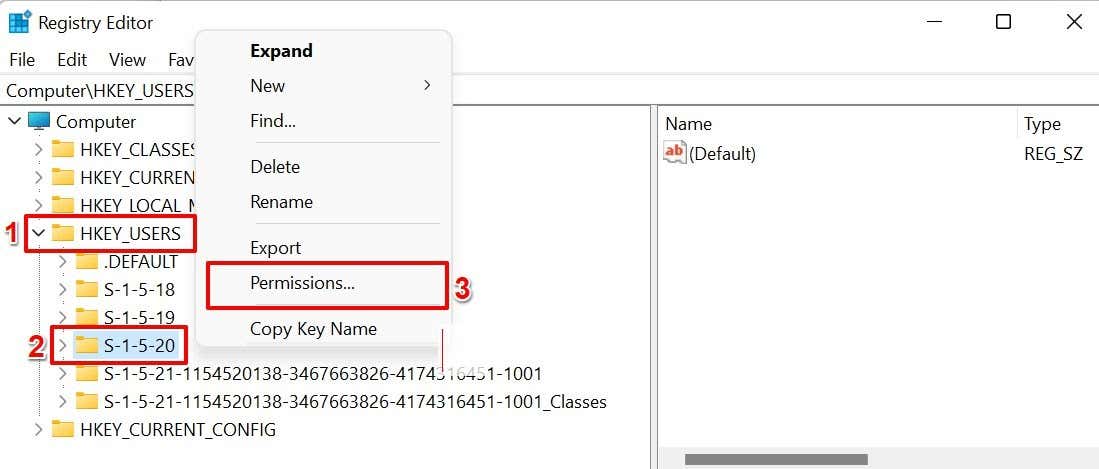This screenshot has width=1099, height=469.
Task: Select the S-1-5-19 key label
Action: coord(139,317)
